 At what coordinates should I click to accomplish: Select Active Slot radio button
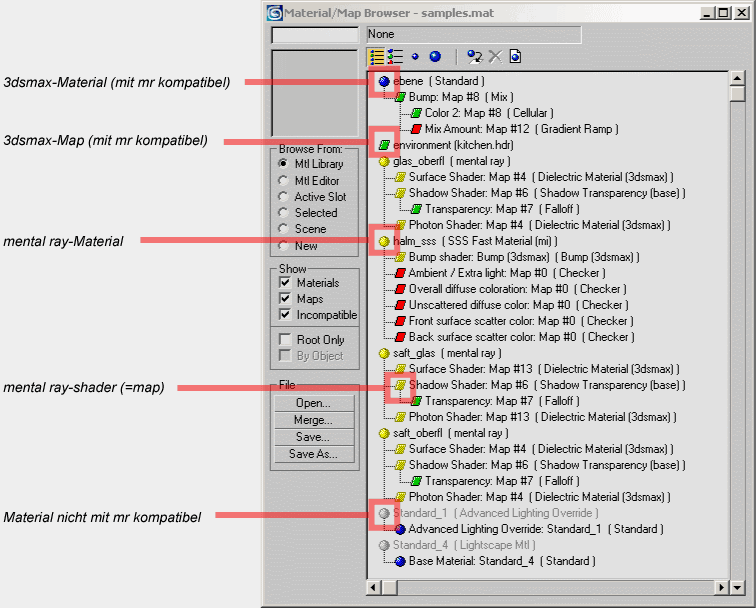pos(284,197)
